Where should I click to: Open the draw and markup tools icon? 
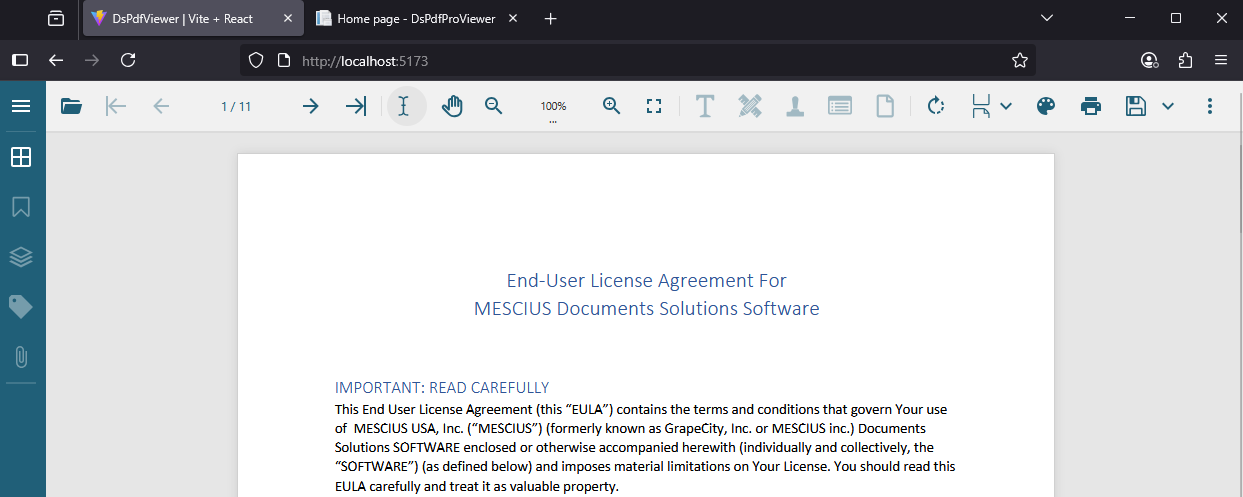[750, 106]
